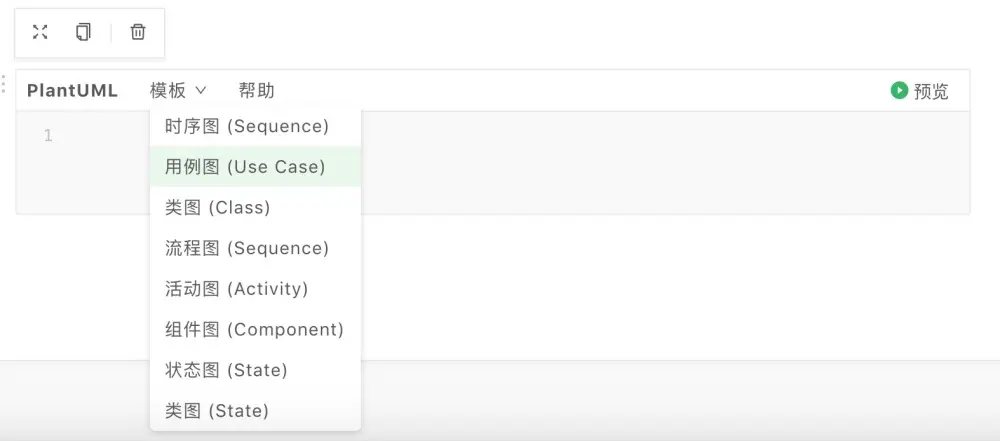This screenshot has height=441, width=1000.
Task: Click line number 1 in the gutter
Action: coord(48,136)
